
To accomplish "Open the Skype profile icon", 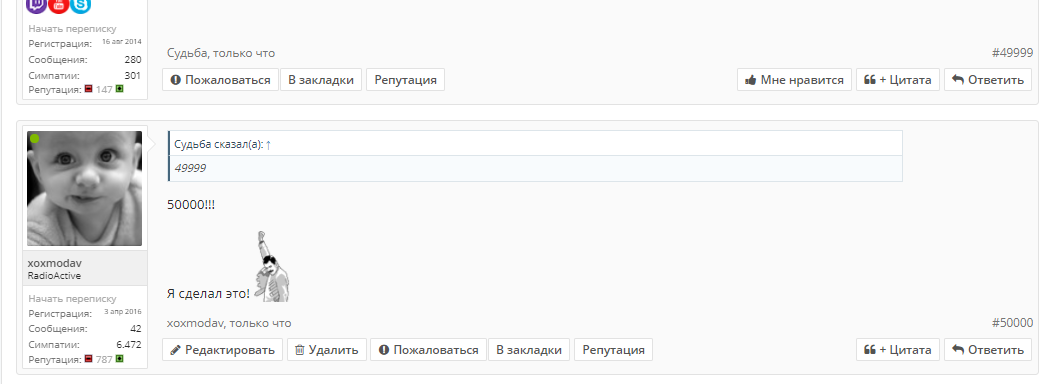I will click(x=81, y=5).
